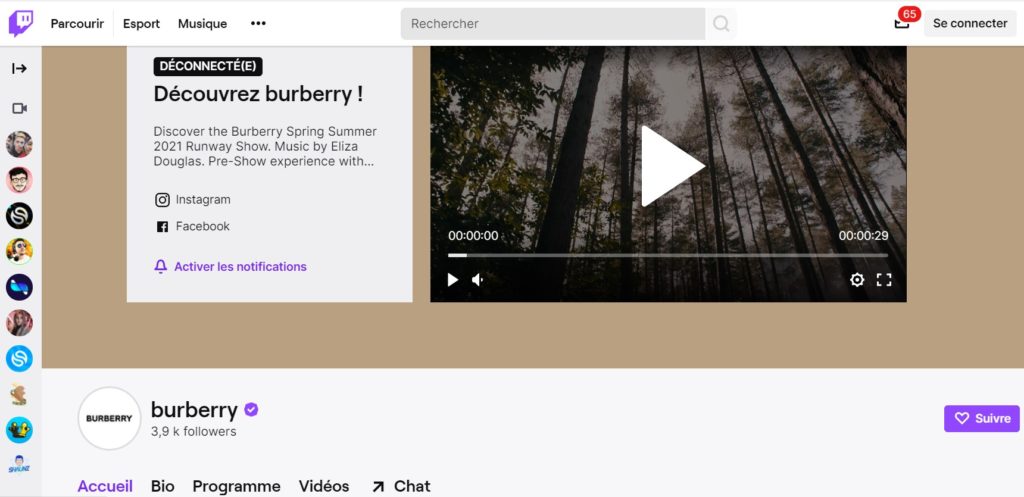Click the Twitch logo home icon
The image size is (1024, 497).
[x=21, y=23]
